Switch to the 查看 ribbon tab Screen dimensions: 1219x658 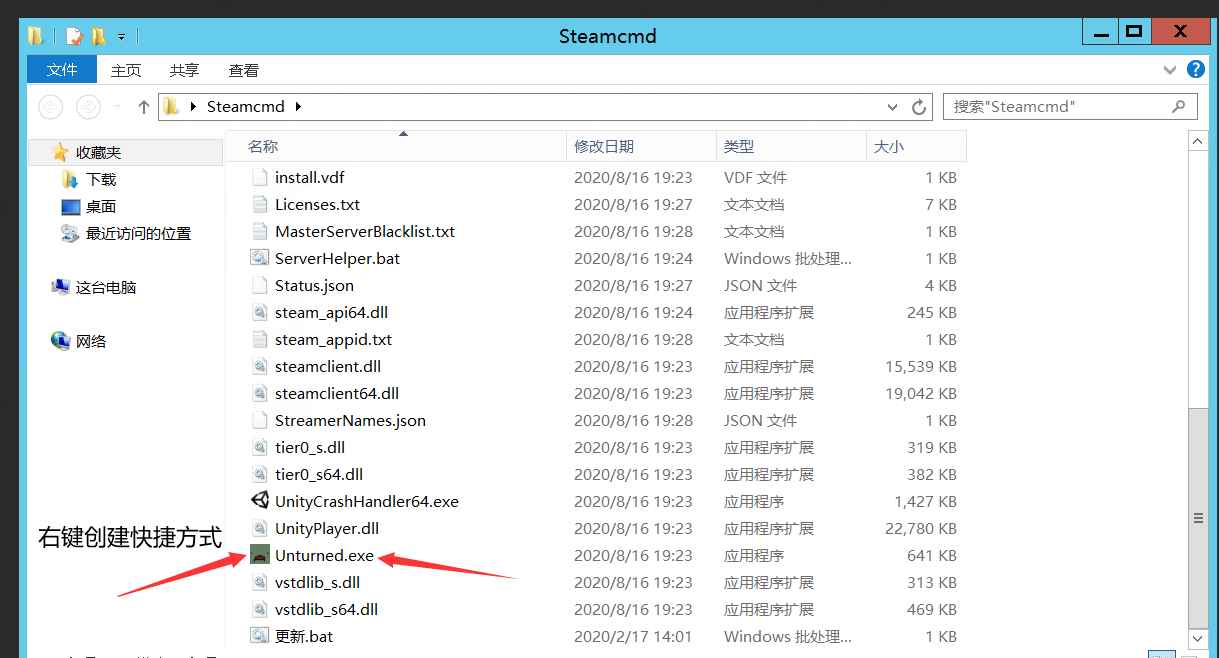243,70
